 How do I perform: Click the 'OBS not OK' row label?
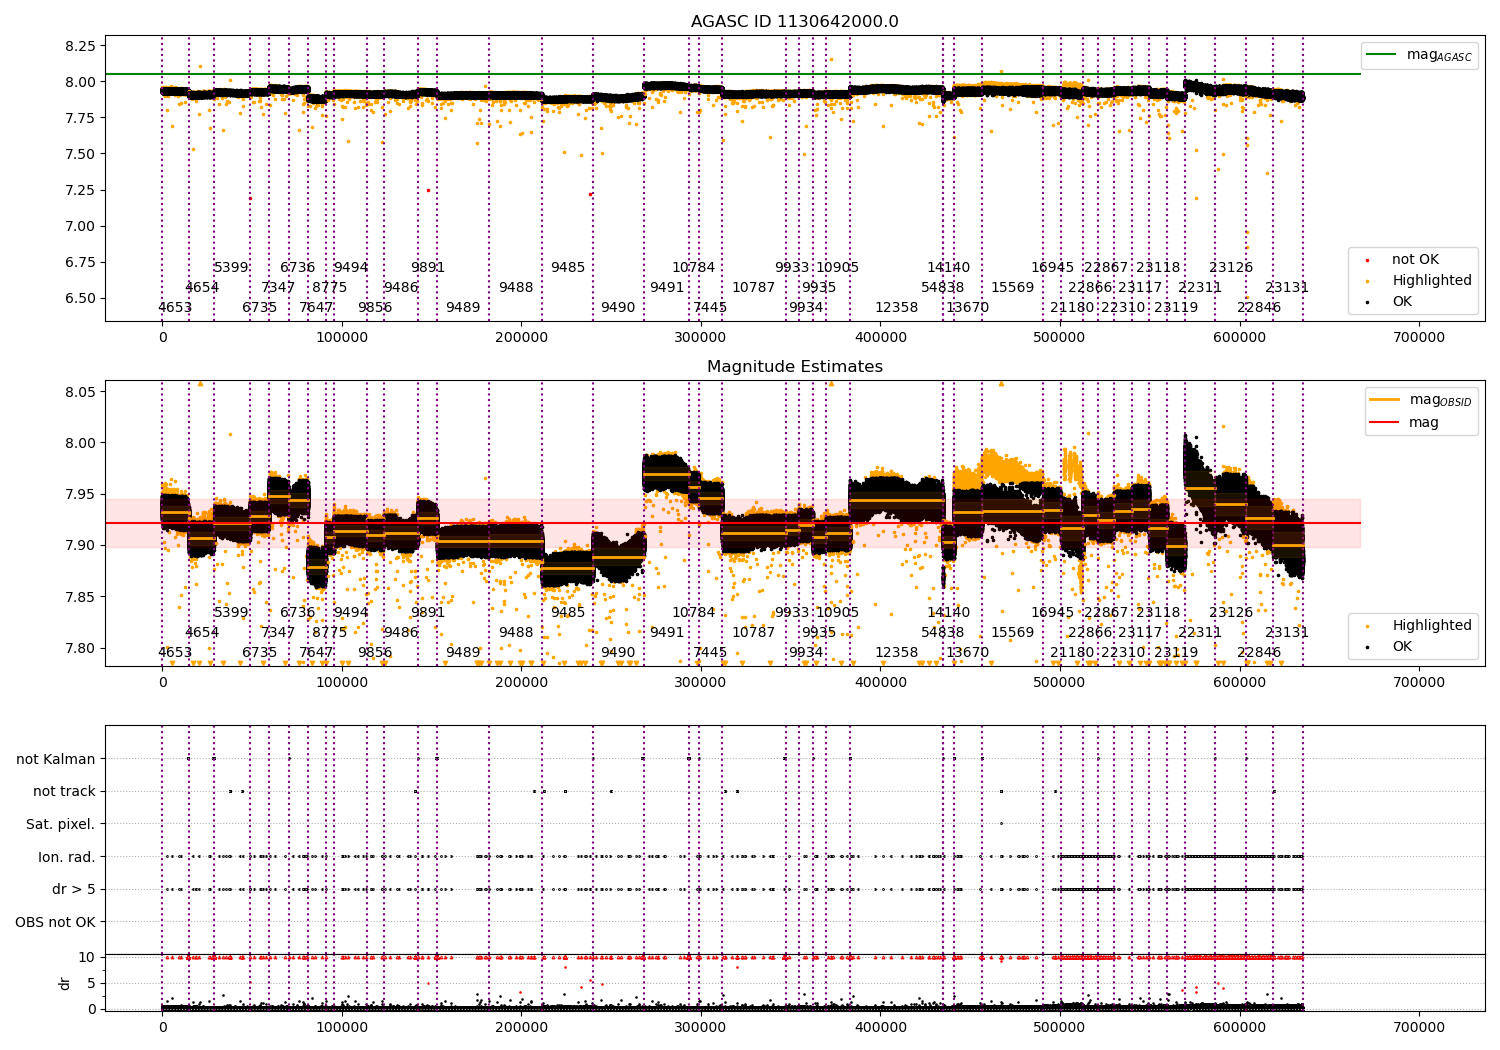[56, 922]
